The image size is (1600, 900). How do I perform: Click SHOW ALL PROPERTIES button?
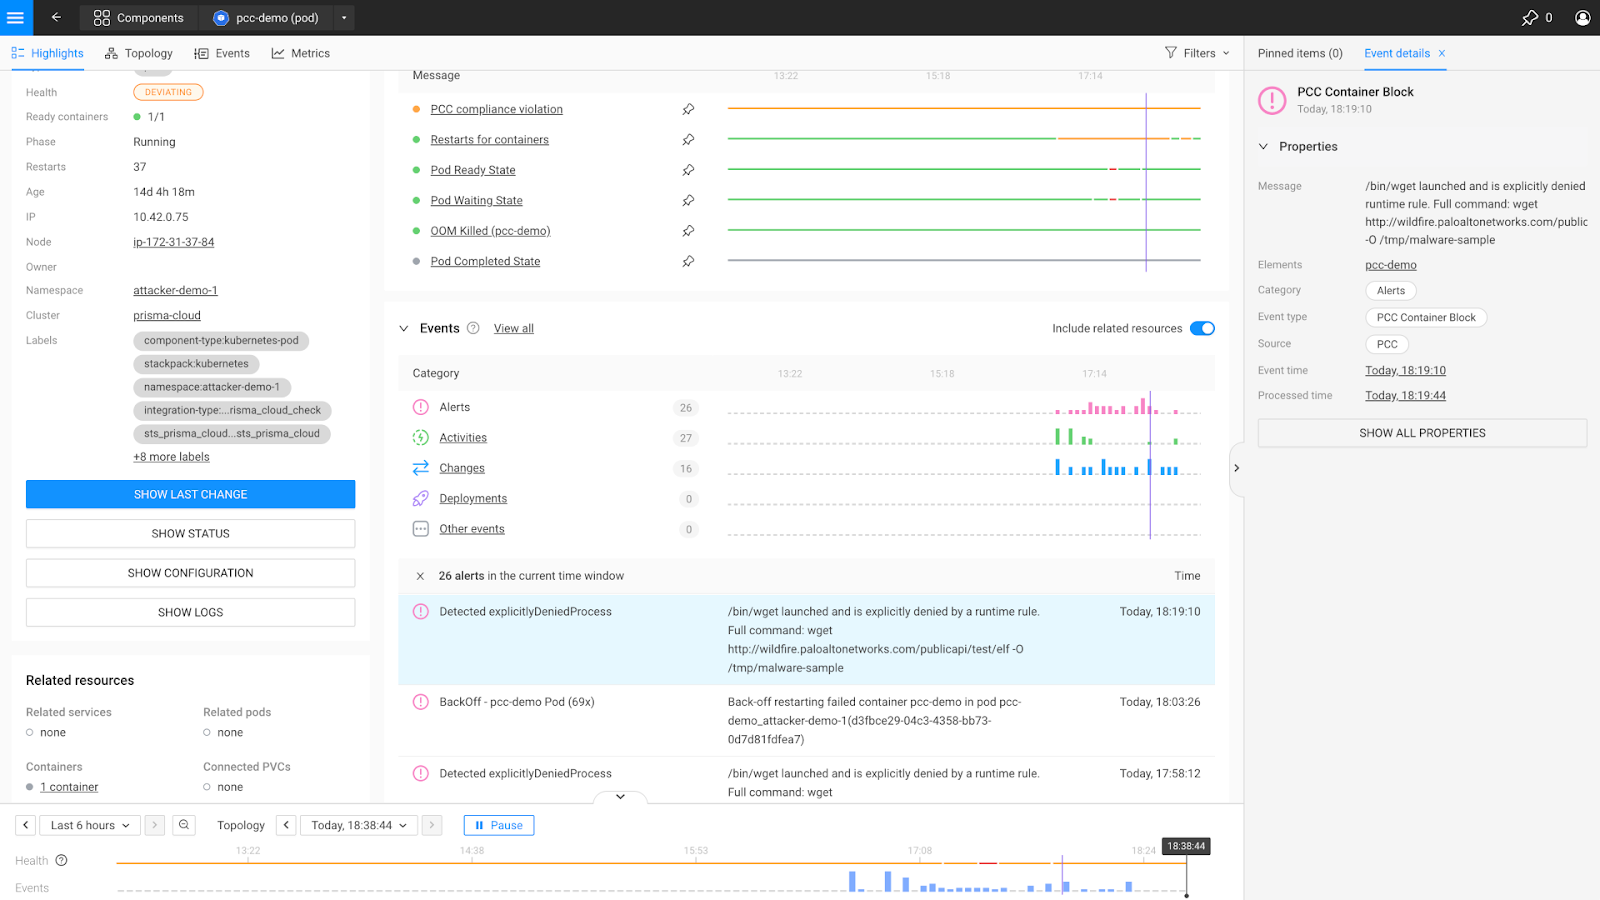(1421, 432)
